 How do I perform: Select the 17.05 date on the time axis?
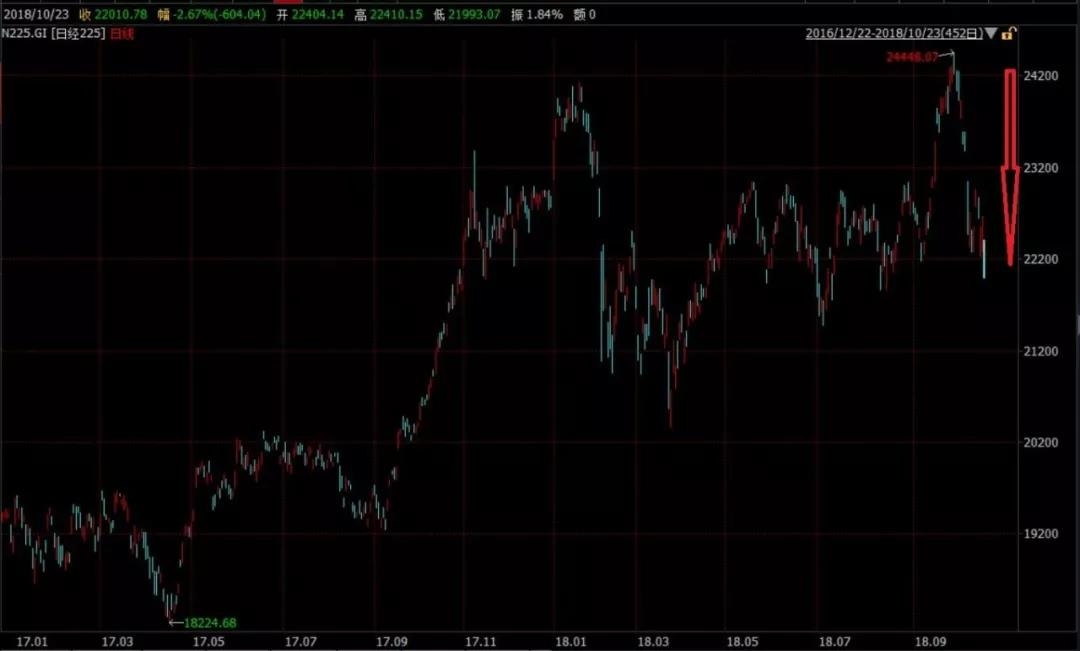point(209,641)
